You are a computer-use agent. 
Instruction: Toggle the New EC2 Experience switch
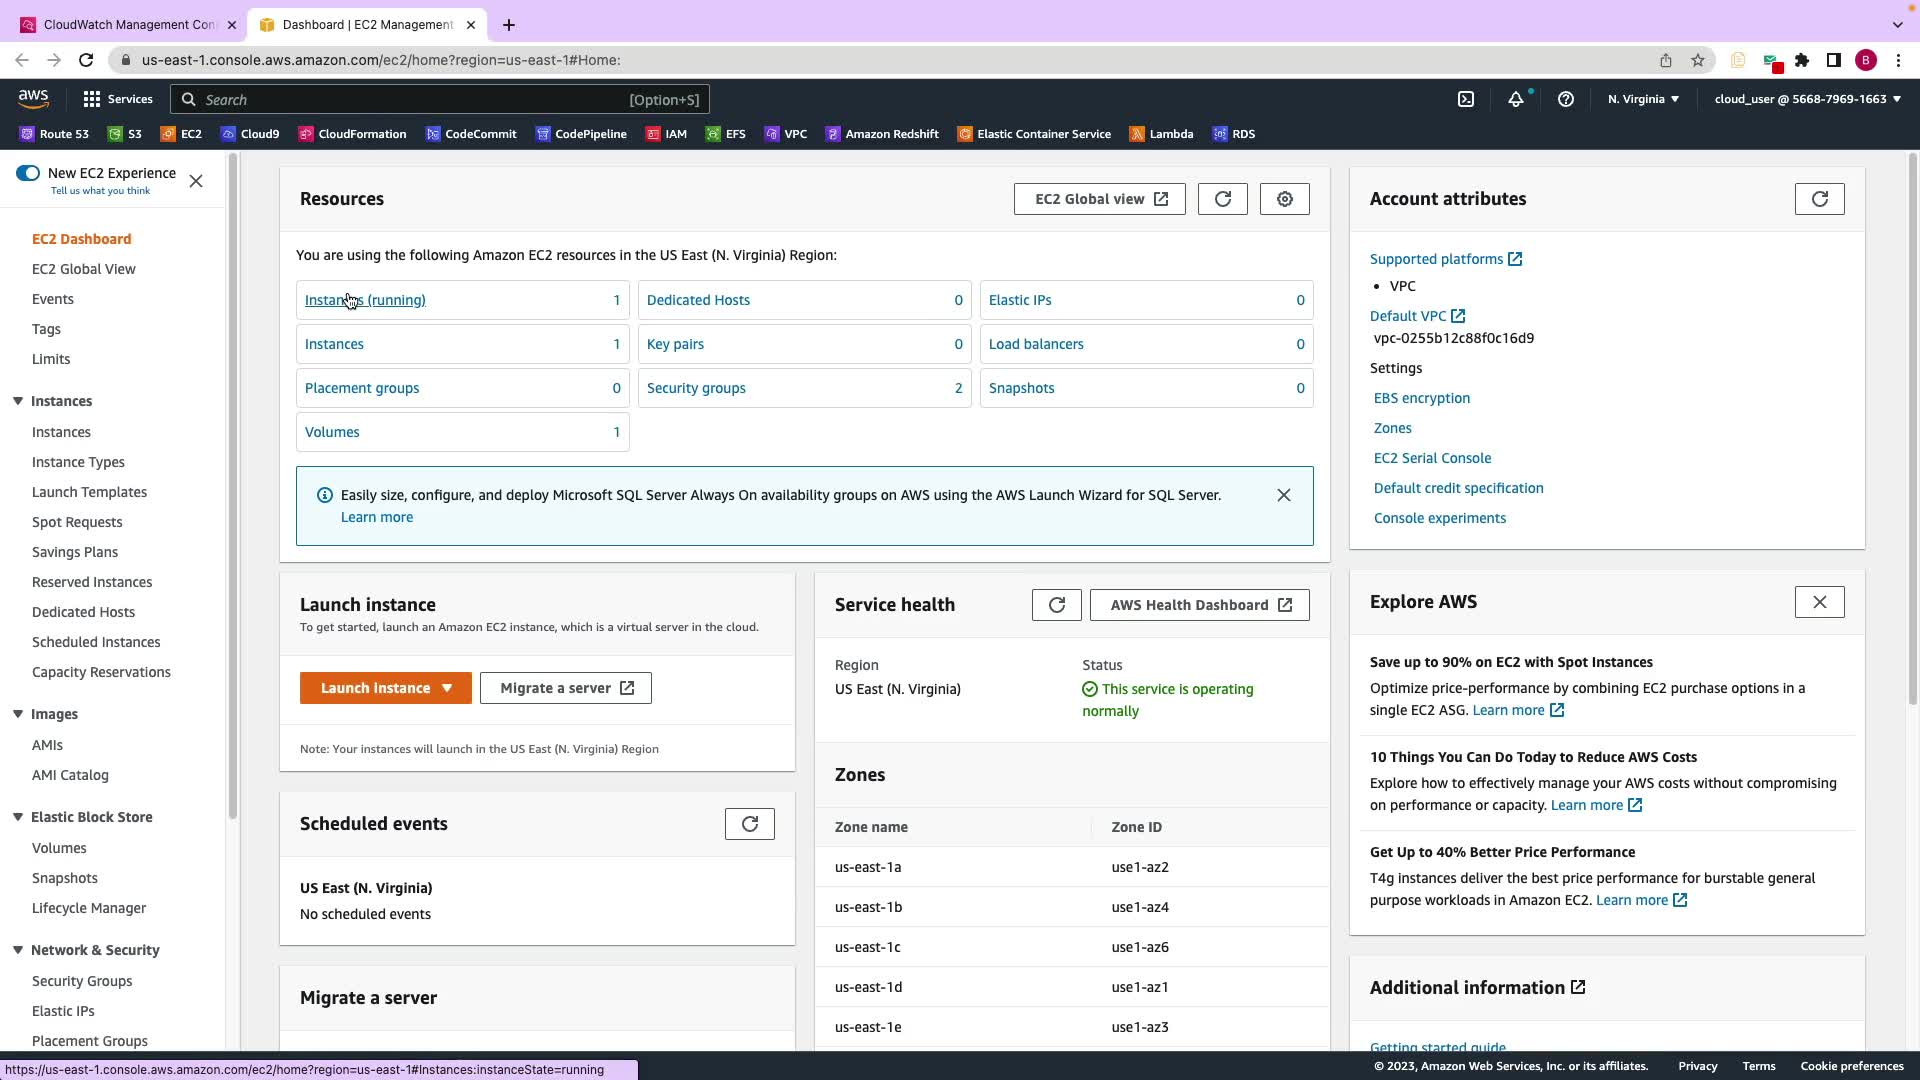click(x=28, y=173)
